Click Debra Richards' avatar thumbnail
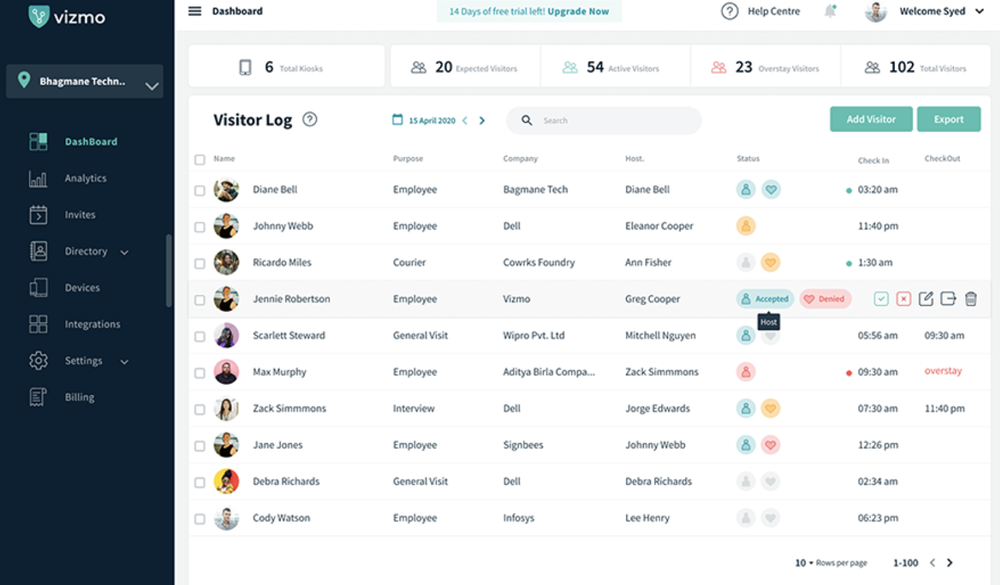The height and width of the screenshot is (585, 1000). point(226,481)
